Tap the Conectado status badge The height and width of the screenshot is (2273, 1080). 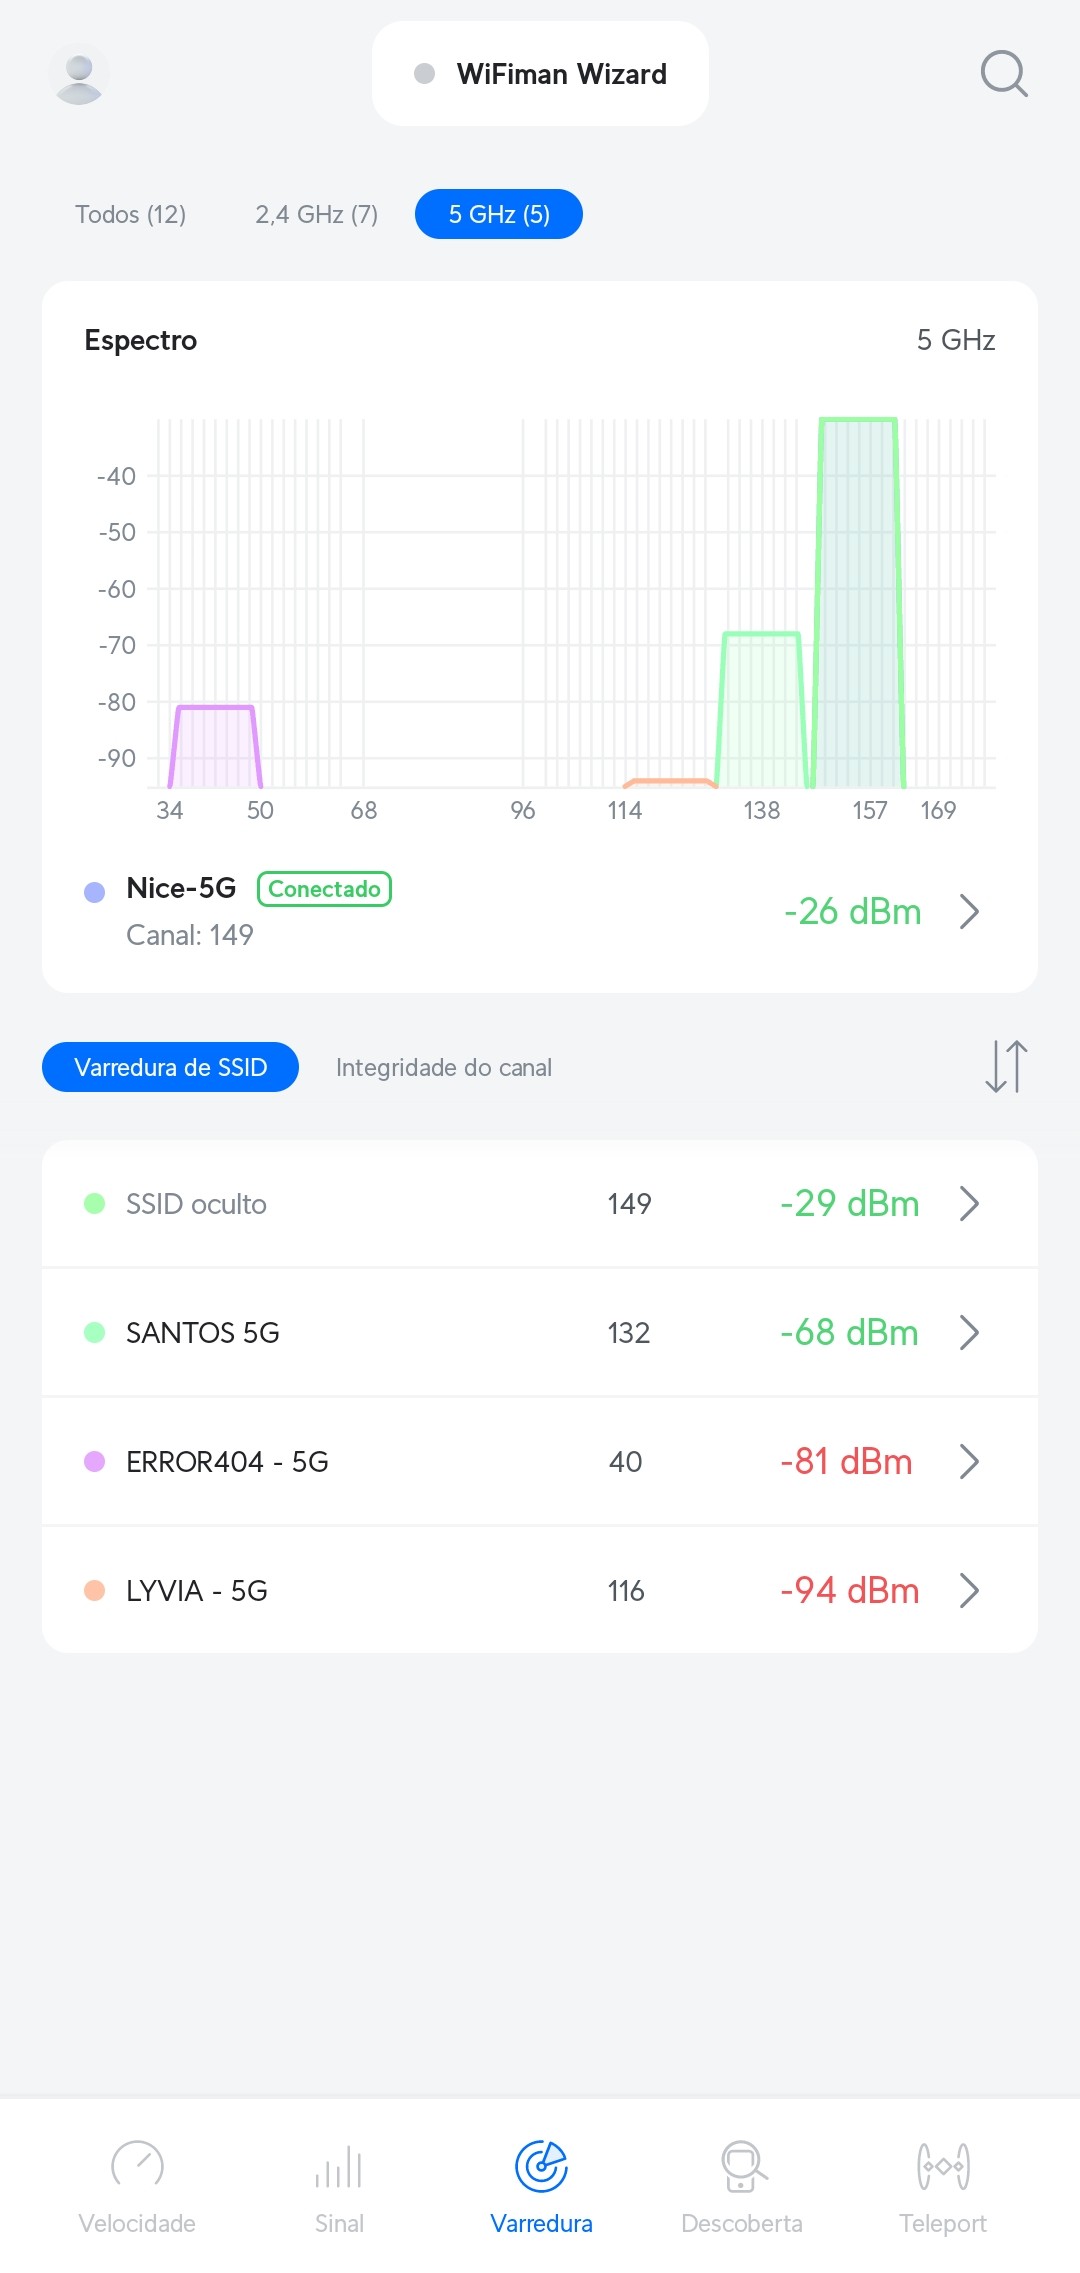point(324,889)
